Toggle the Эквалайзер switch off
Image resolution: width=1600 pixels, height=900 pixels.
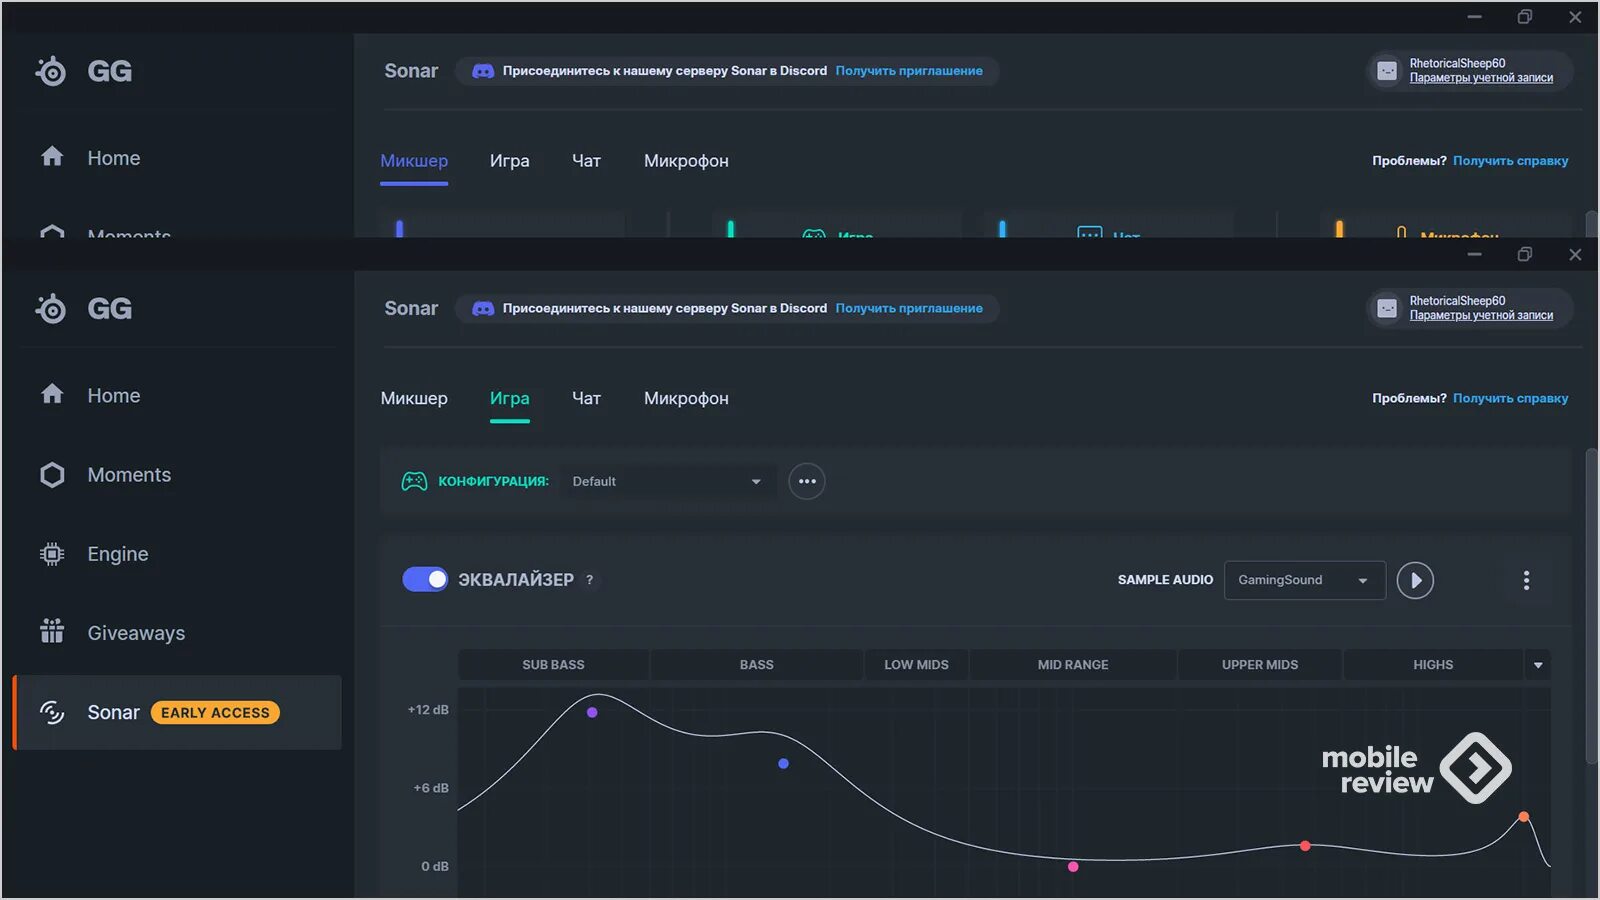425,580
